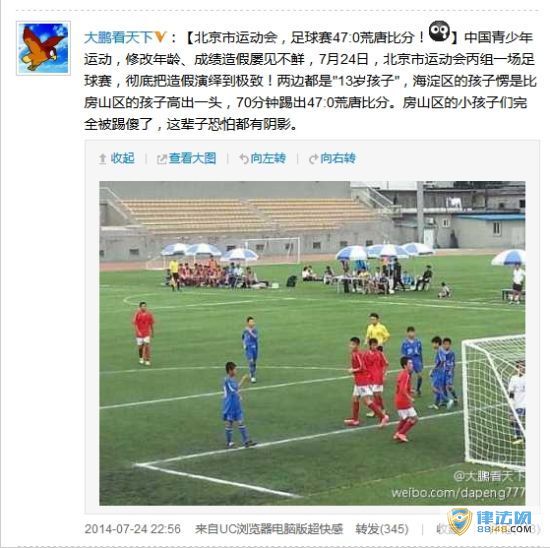Open the 大鹏看天下 bird avatar picture
The image size is (550, 548).
tap(43, 48)
